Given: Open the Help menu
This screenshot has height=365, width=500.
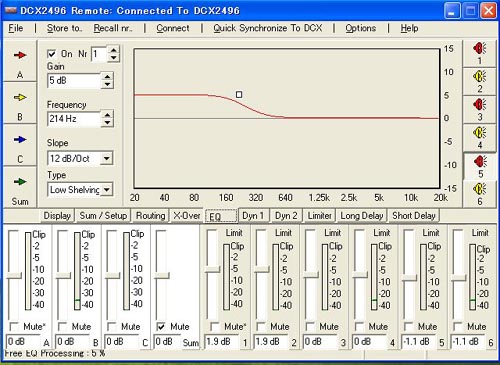Looking at the screenshot, I should pos(409,28).
